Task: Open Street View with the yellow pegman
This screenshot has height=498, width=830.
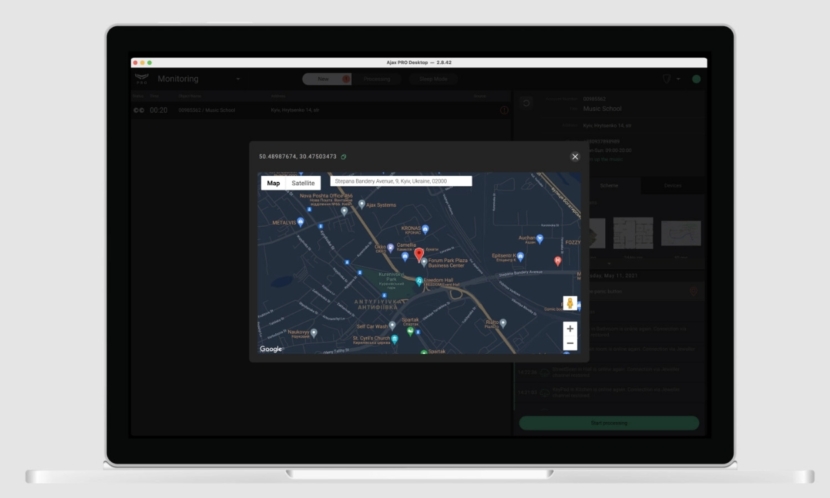Action: click(570, 303)
